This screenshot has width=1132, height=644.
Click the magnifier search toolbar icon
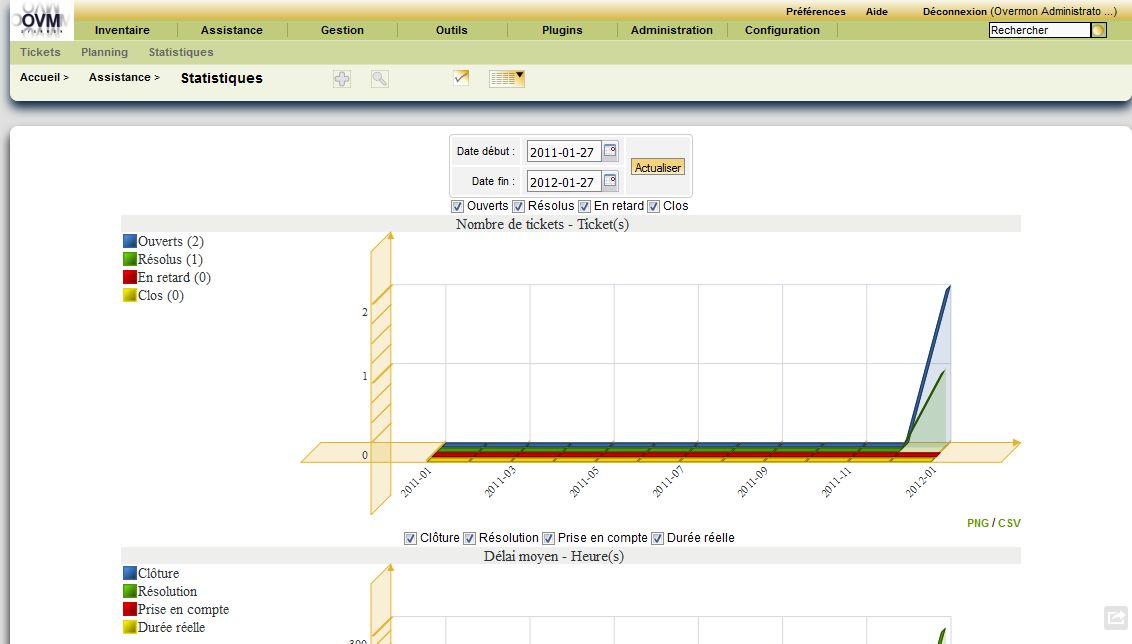point(380,79)
